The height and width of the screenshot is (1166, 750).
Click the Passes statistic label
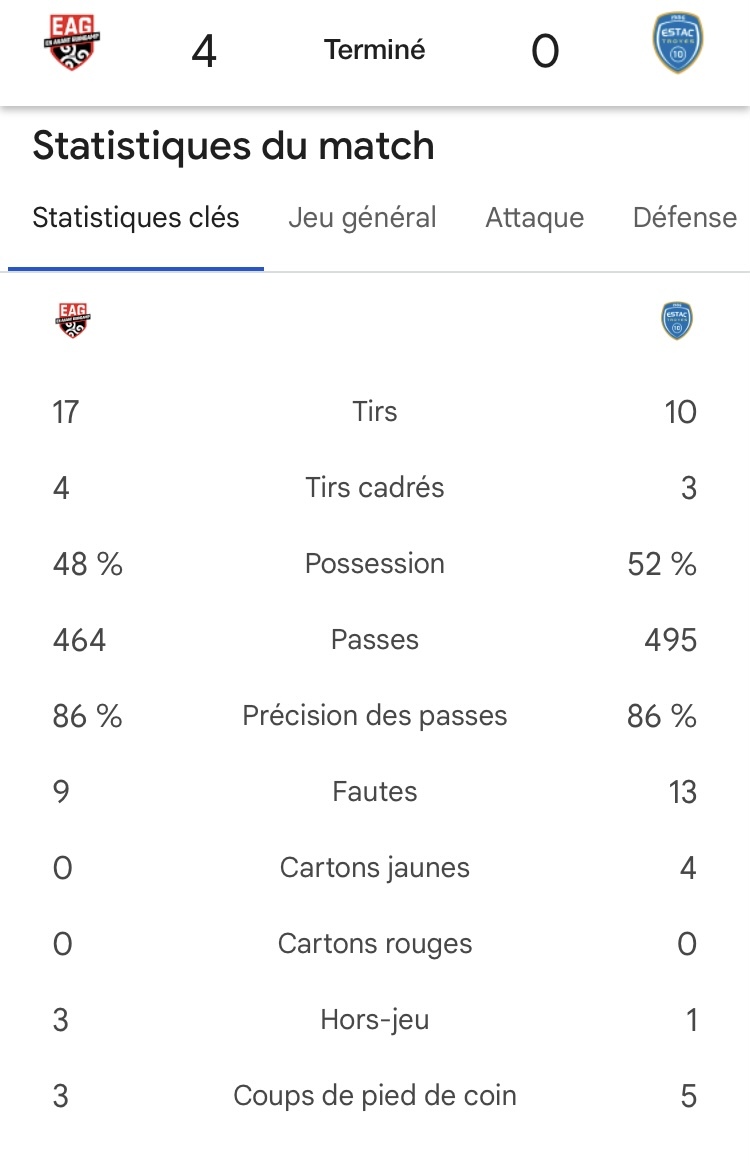pyautogui.click(x=375, y=640)
